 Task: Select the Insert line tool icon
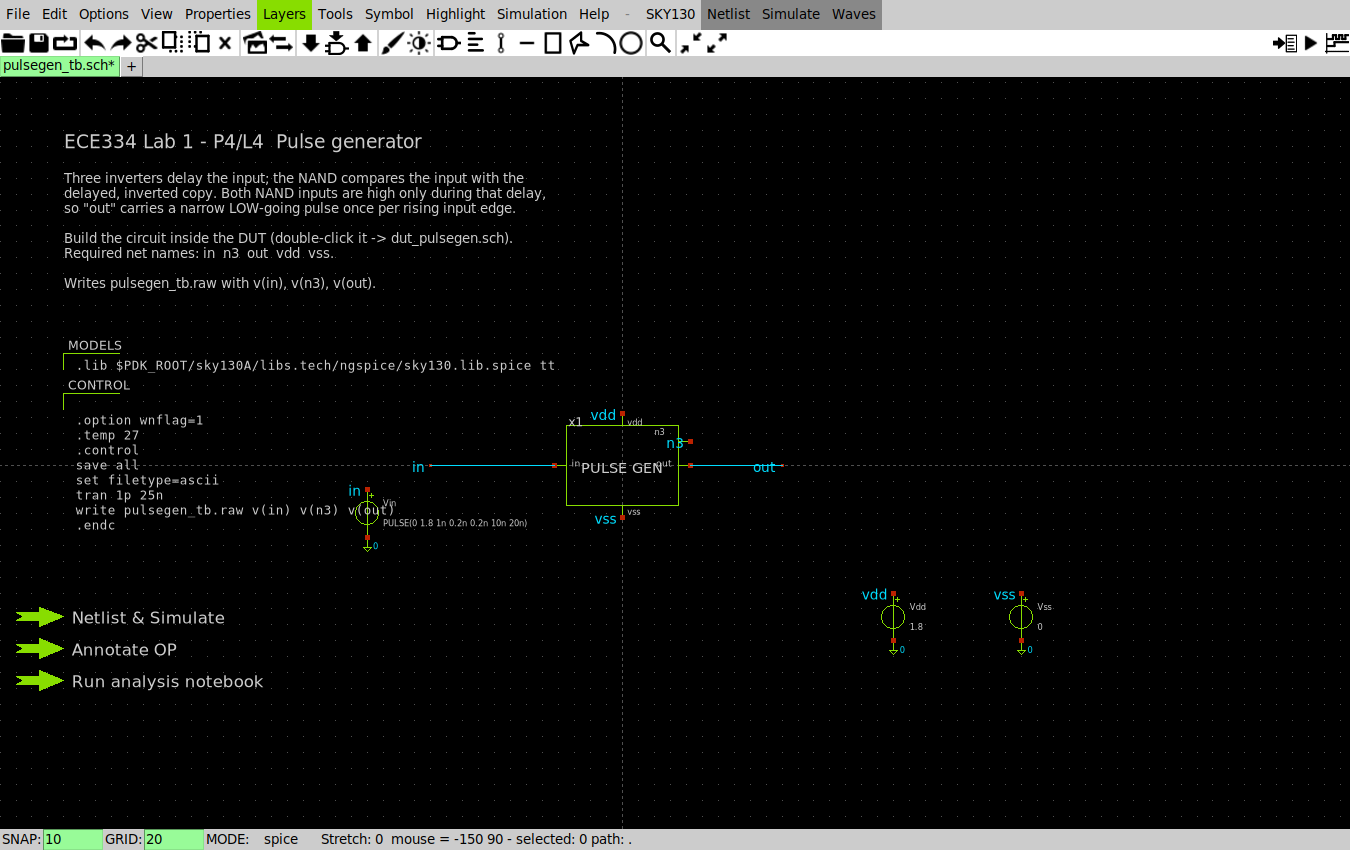coord(527,43)
